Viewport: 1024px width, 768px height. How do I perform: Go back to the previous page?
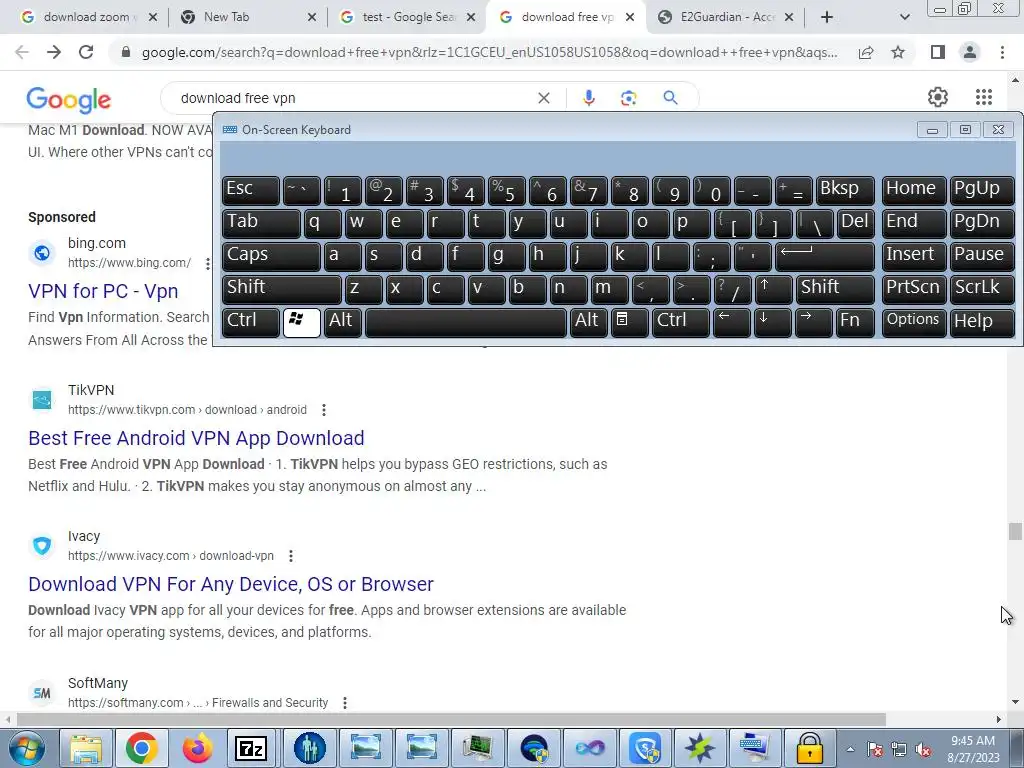click(x=22, y=52)
